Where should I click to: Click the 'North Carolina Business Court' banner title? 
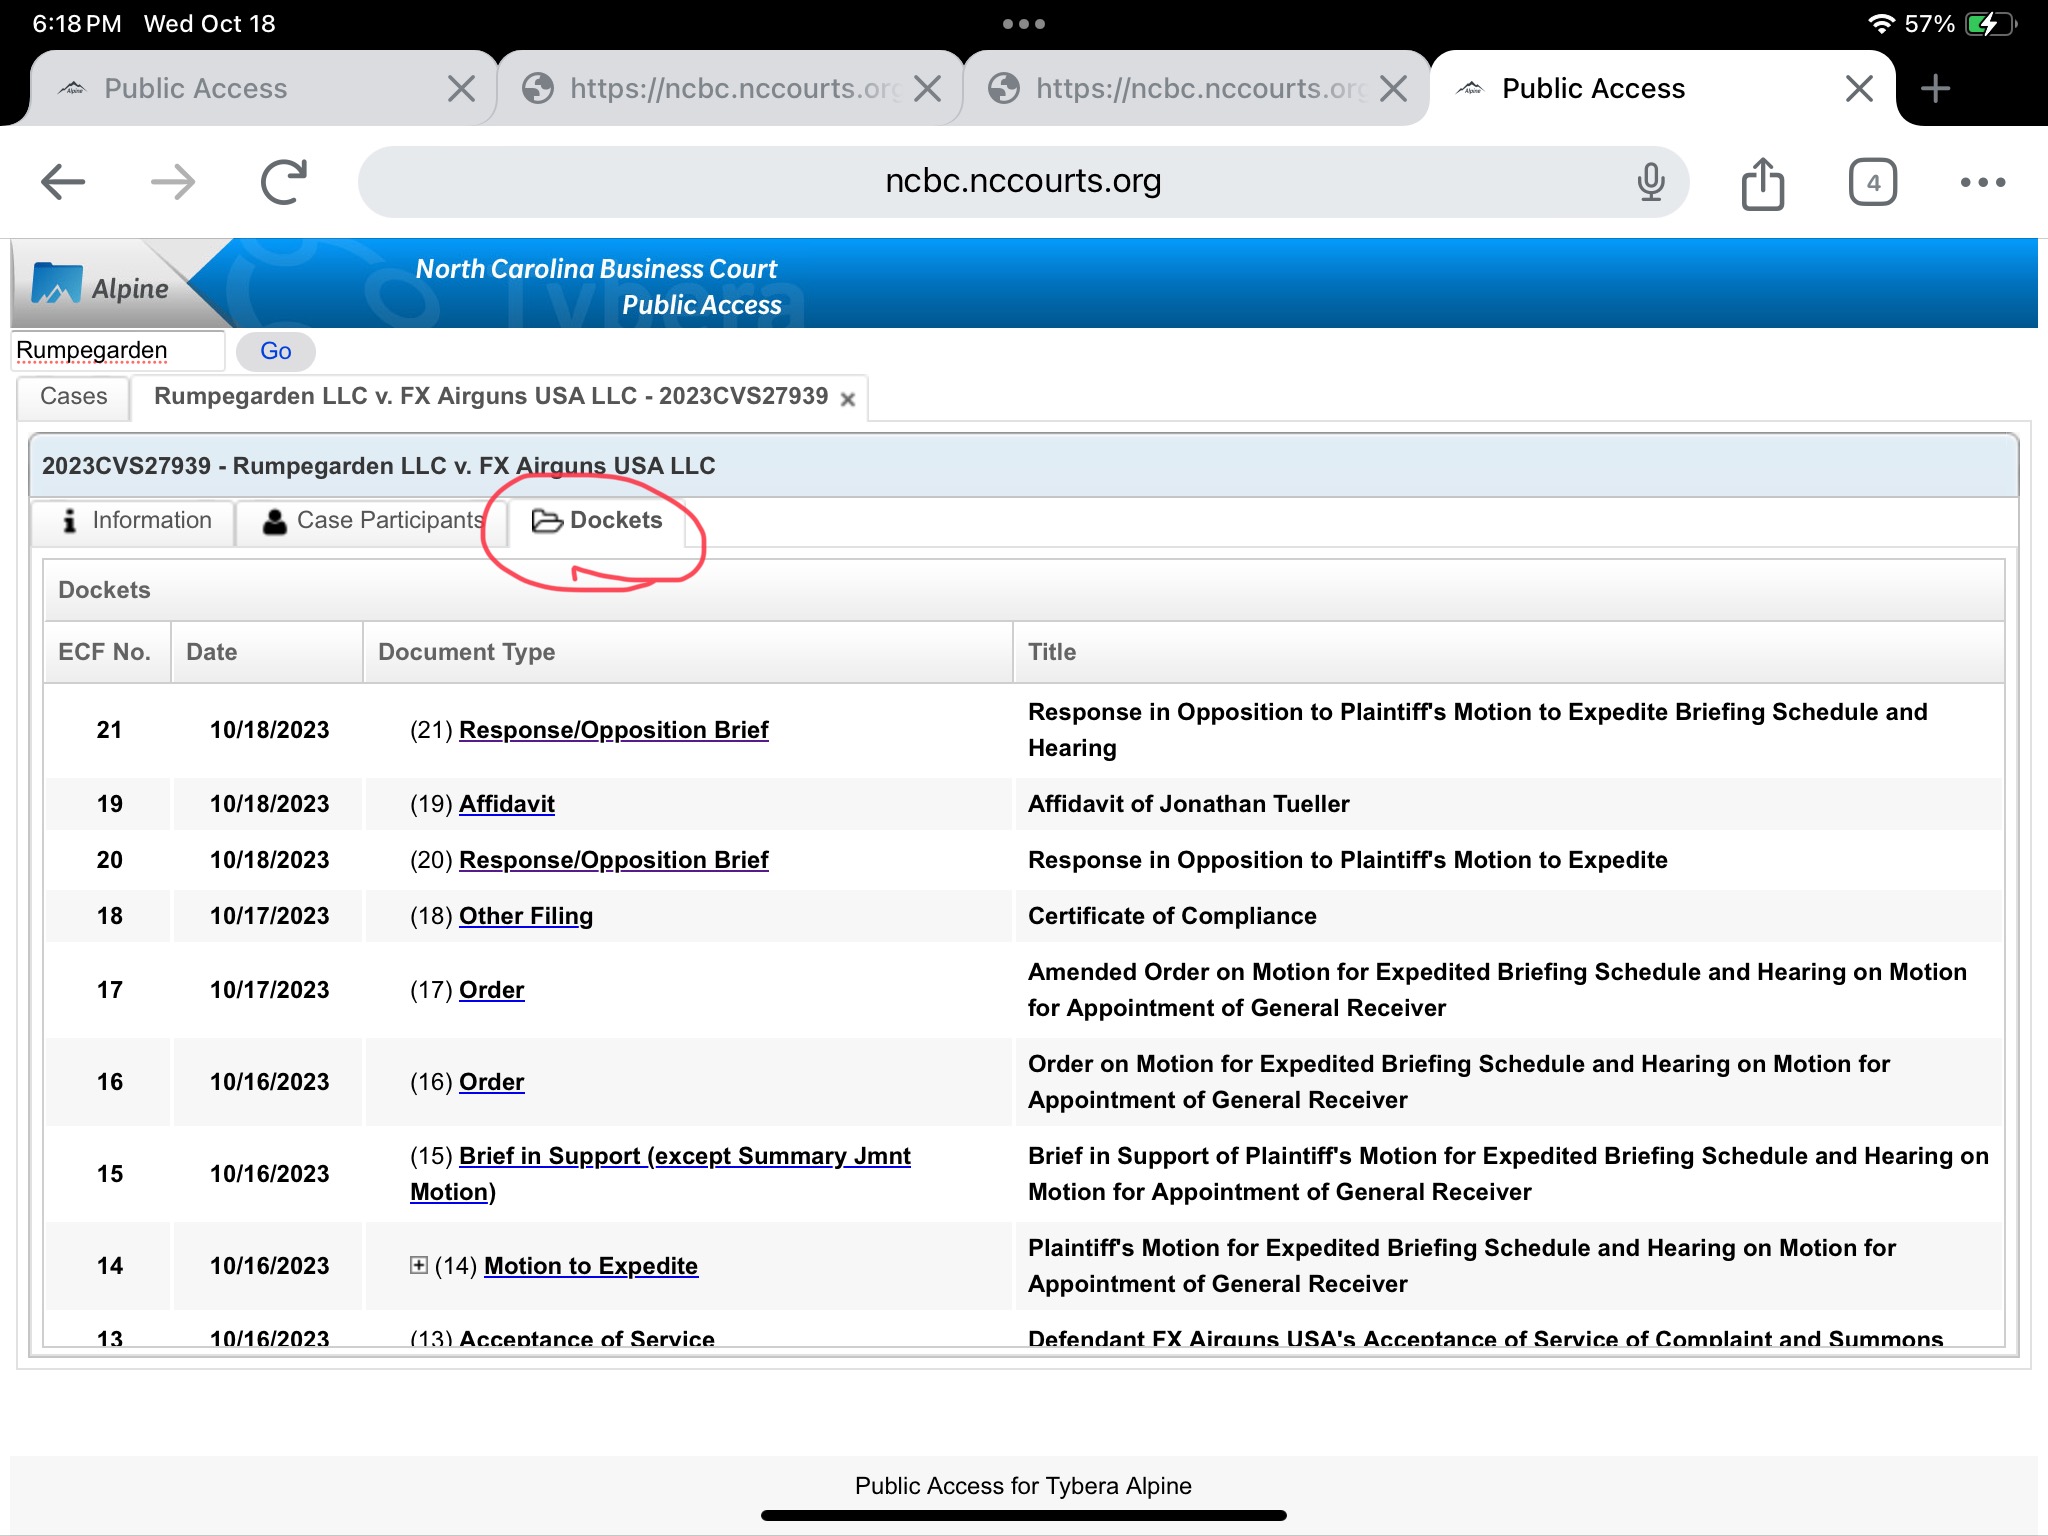[596, 269]
